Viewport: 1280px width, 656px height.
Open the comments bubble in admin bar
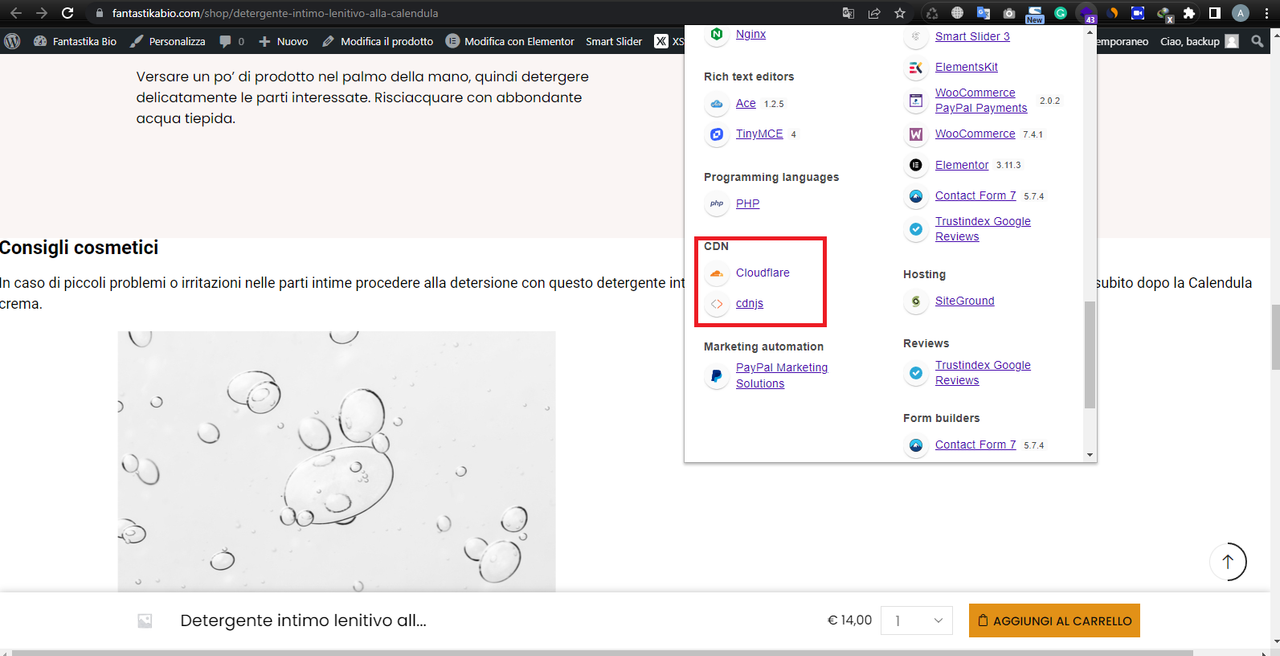pos(231,41)
